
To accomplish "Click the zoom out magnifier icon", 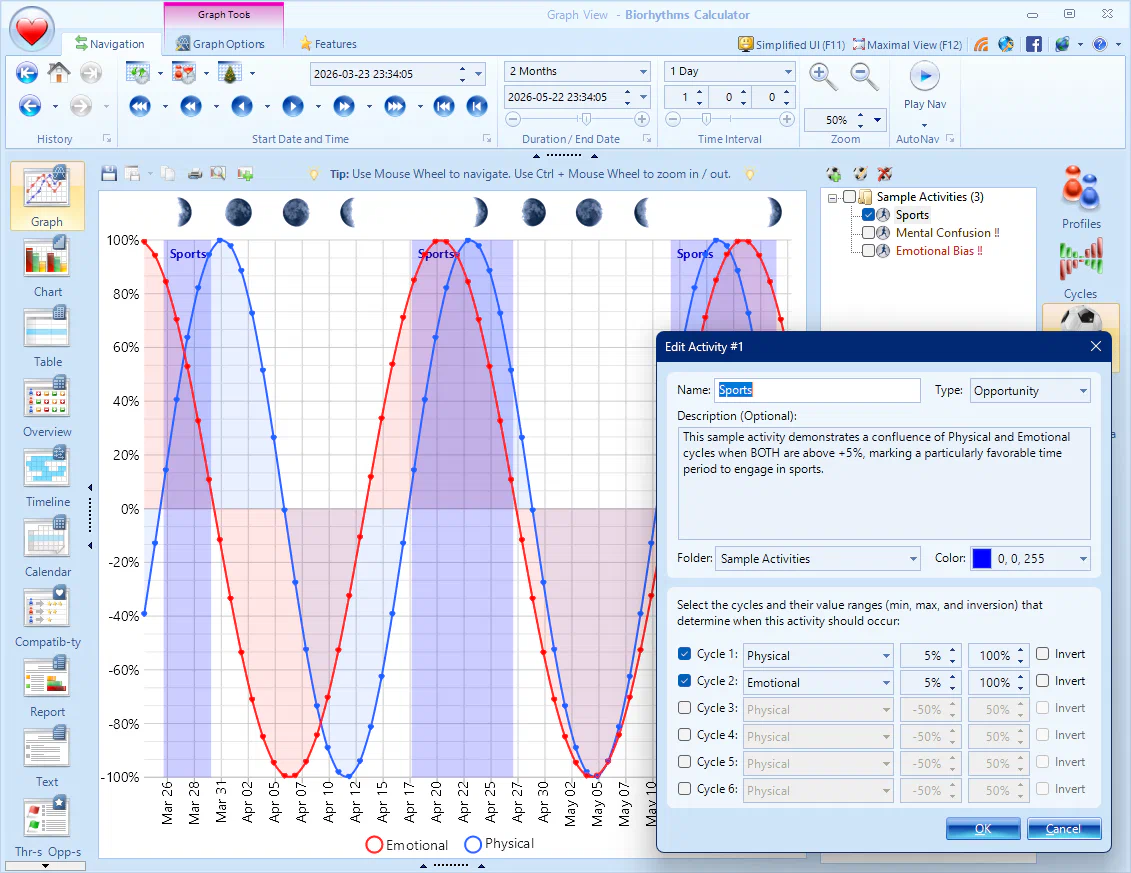I will 864,76.
